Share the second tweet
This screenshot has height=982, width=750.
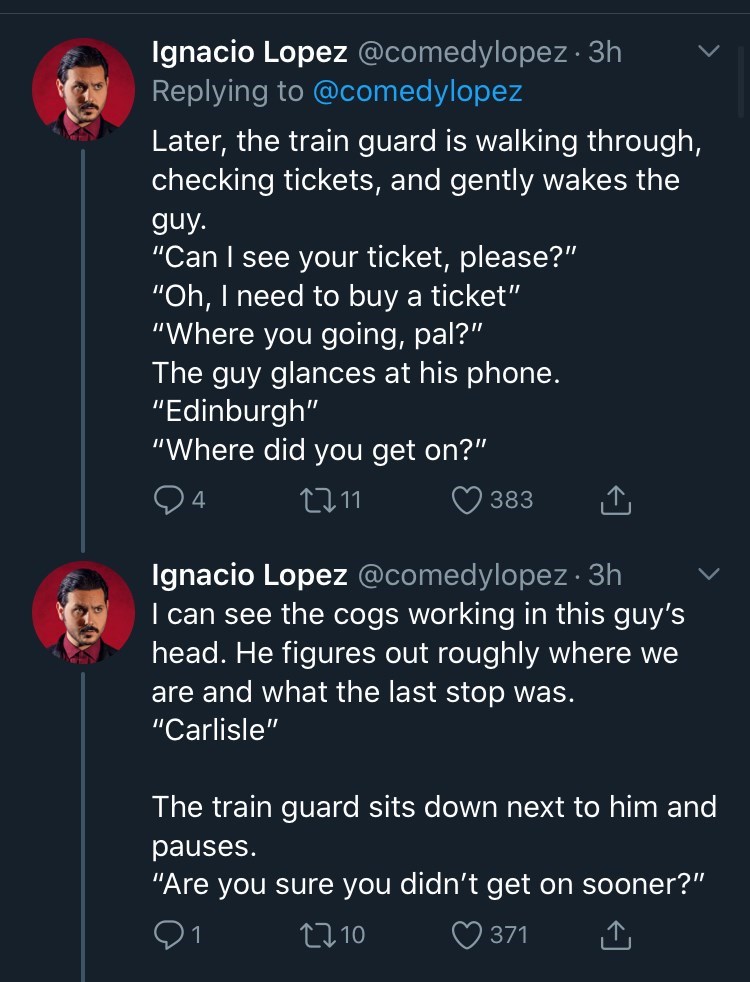(x=616, y=935)
